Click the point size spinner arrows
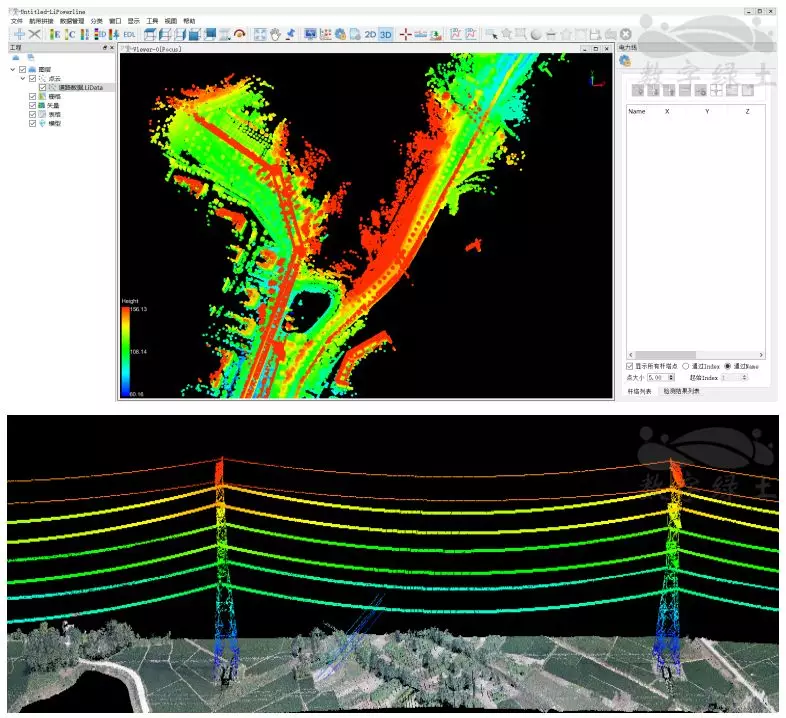This screenshot has width=786, height=718. (671, 378)
